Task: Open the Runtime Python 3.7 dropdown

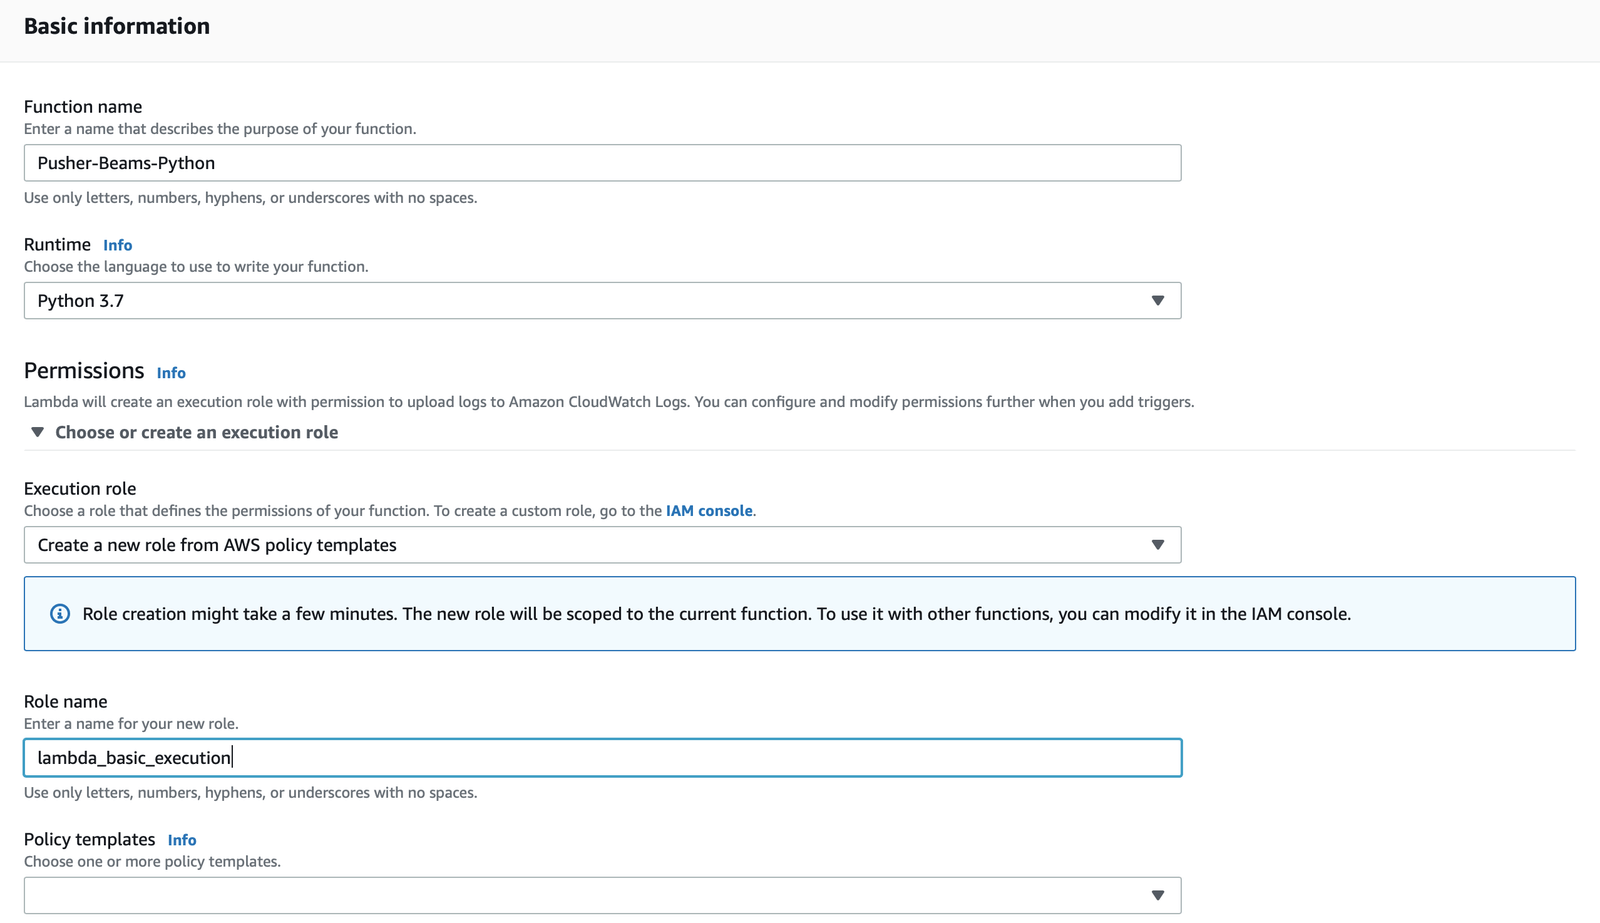Action: click(x=602, y=301)
